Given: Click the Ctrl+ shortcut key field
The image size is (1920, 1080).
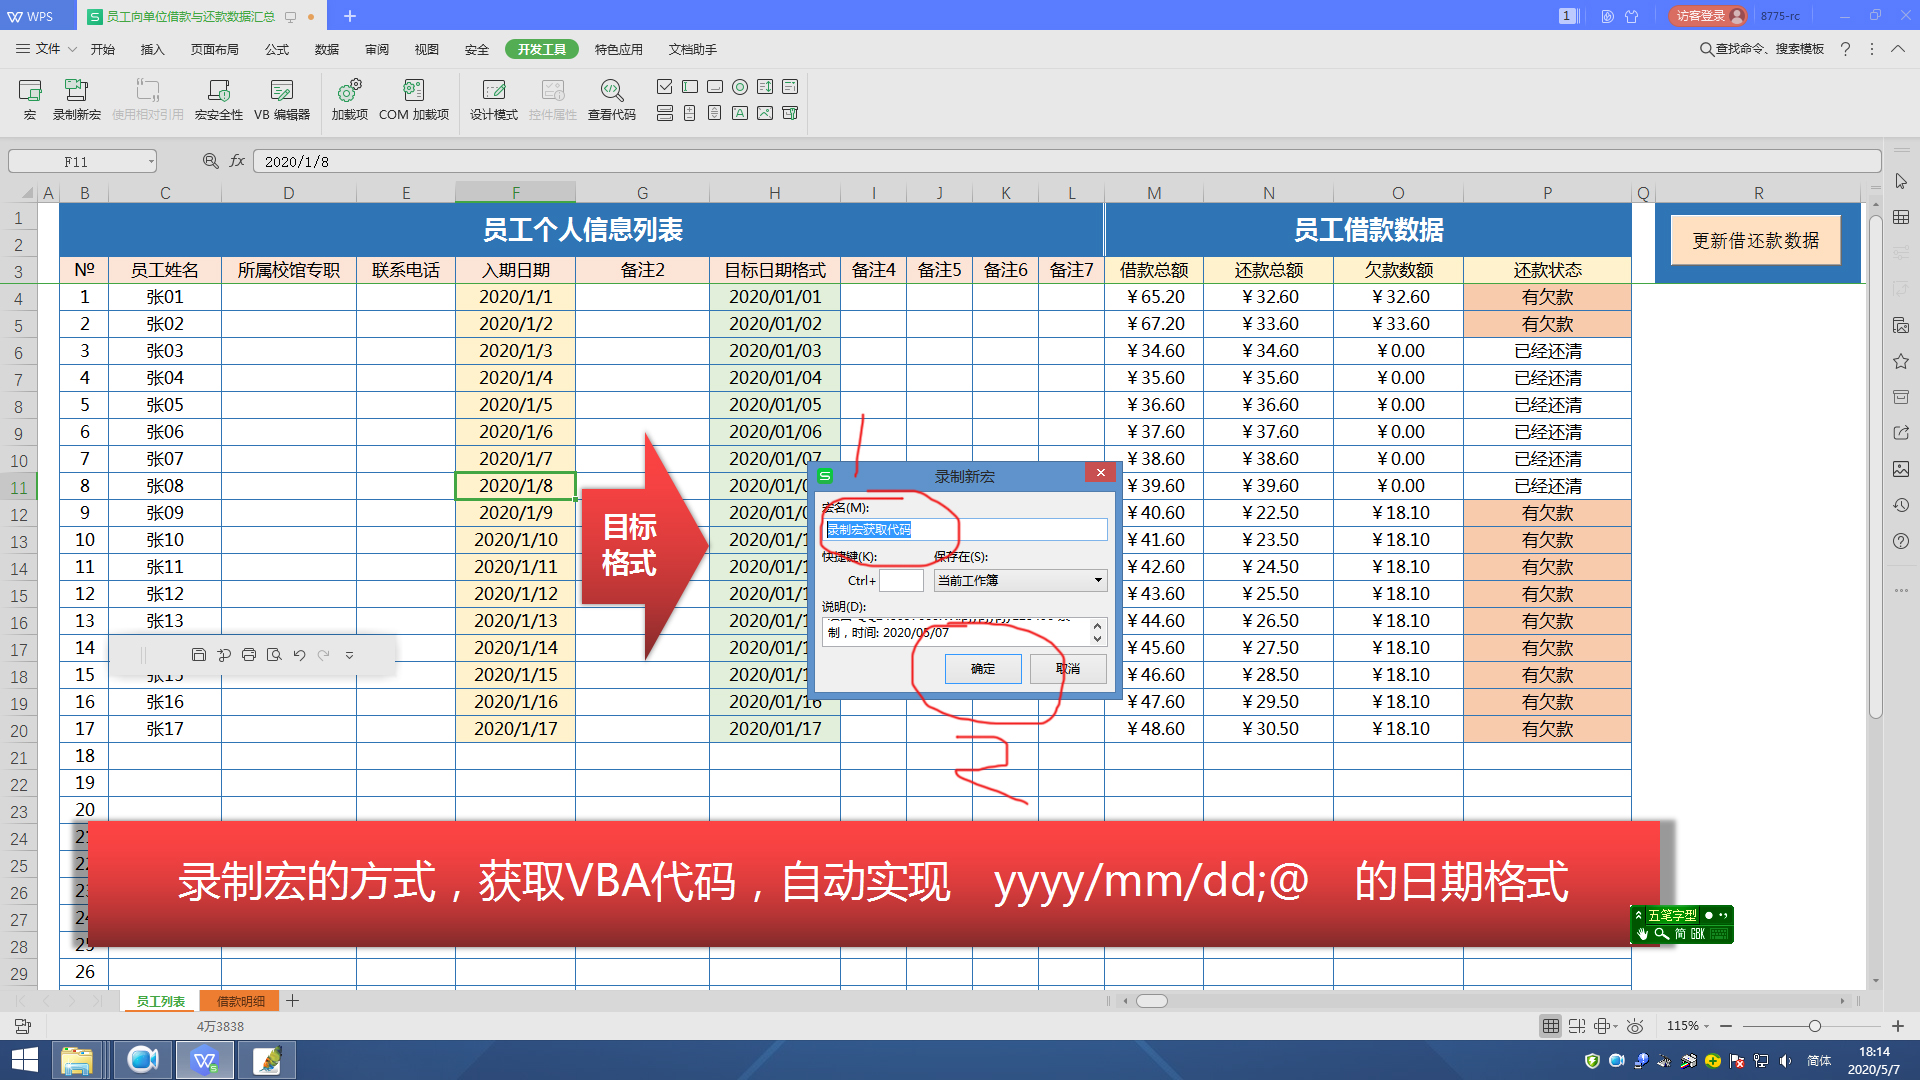Looking at the screenshot, I should click(900, 581).
